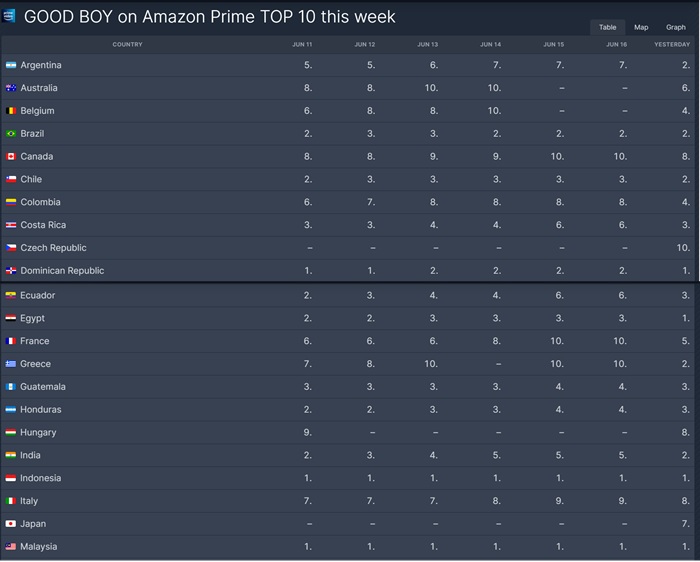Select the Table view tab
Viewport: 700px width, 562px height.
[608, 27]
